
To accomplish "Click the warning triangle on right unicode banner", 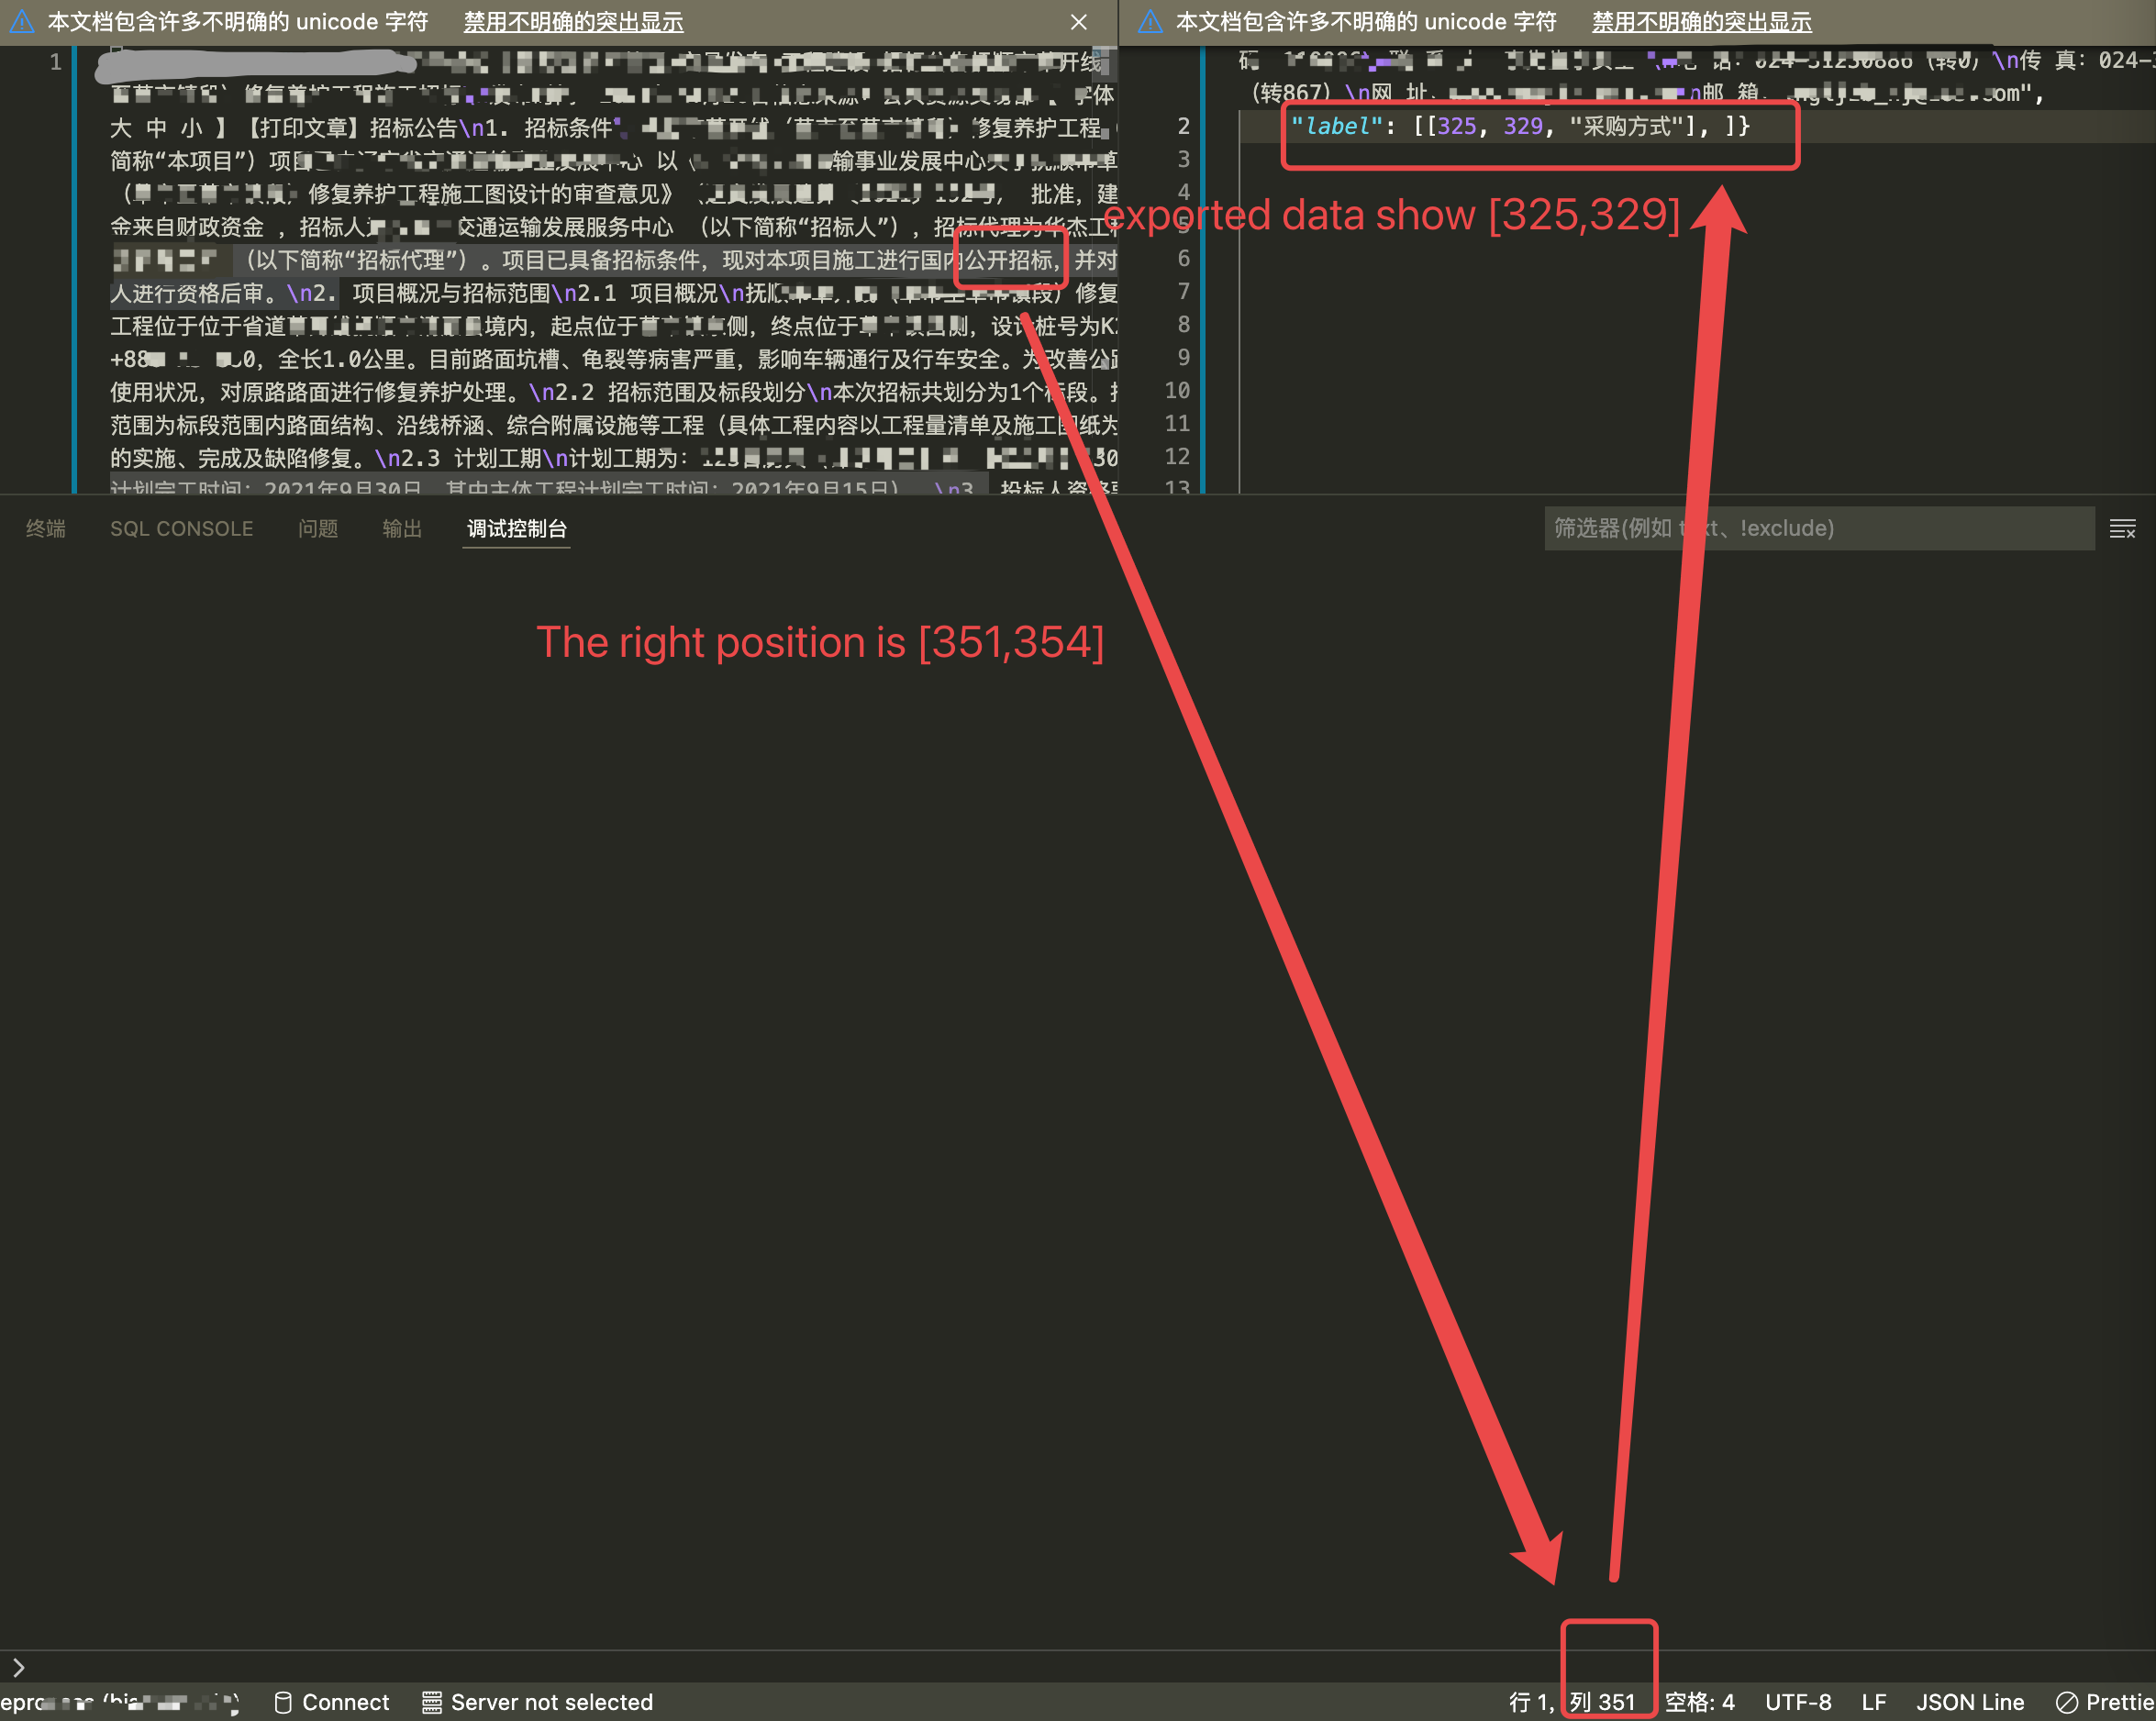I will [x=1150, y=21].
